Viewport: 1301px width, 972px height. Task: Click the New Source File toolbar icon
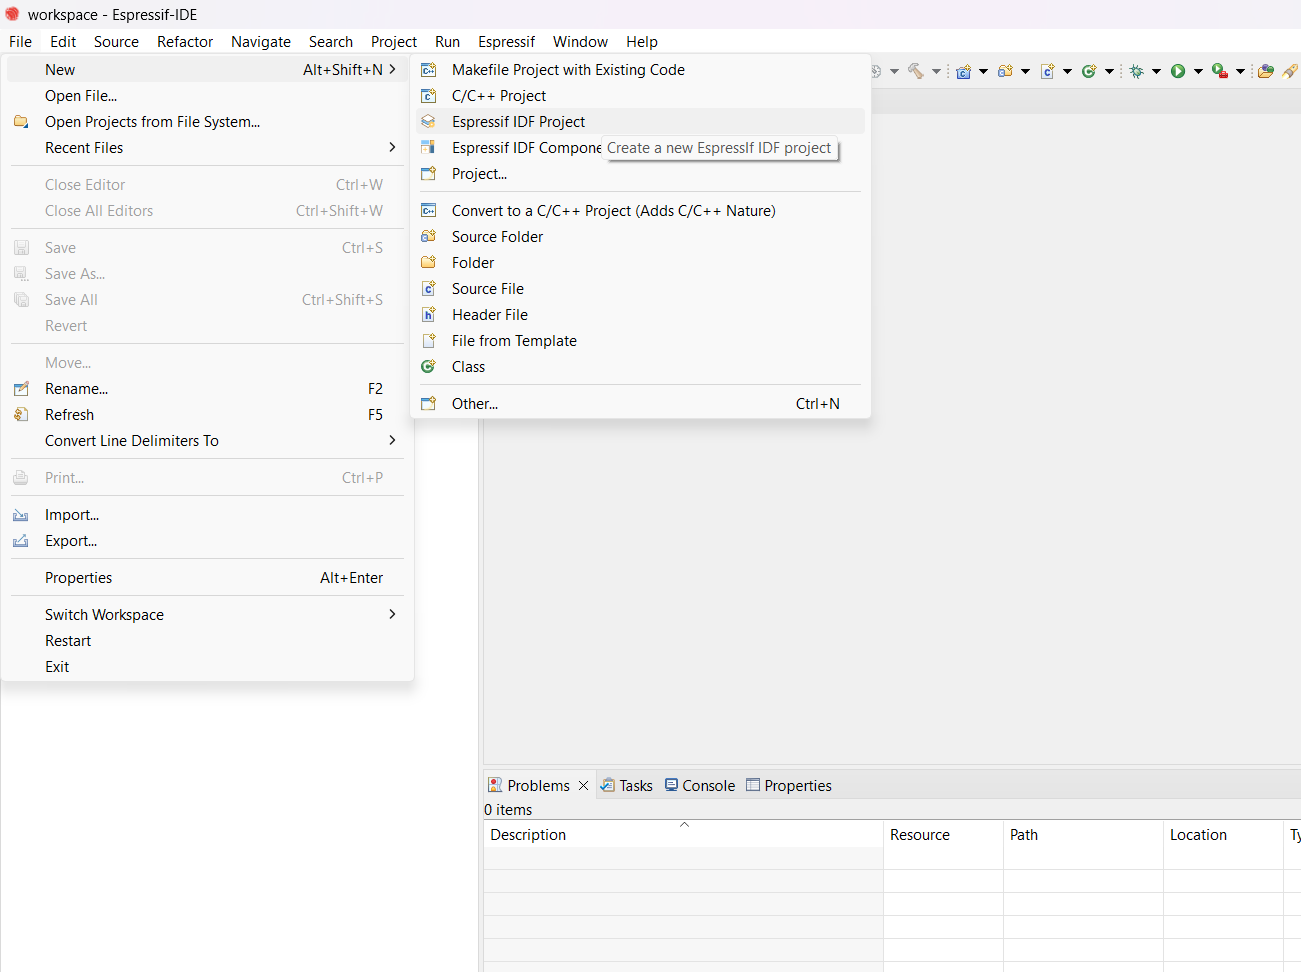pyautogui.click(x=1048, y=71)
